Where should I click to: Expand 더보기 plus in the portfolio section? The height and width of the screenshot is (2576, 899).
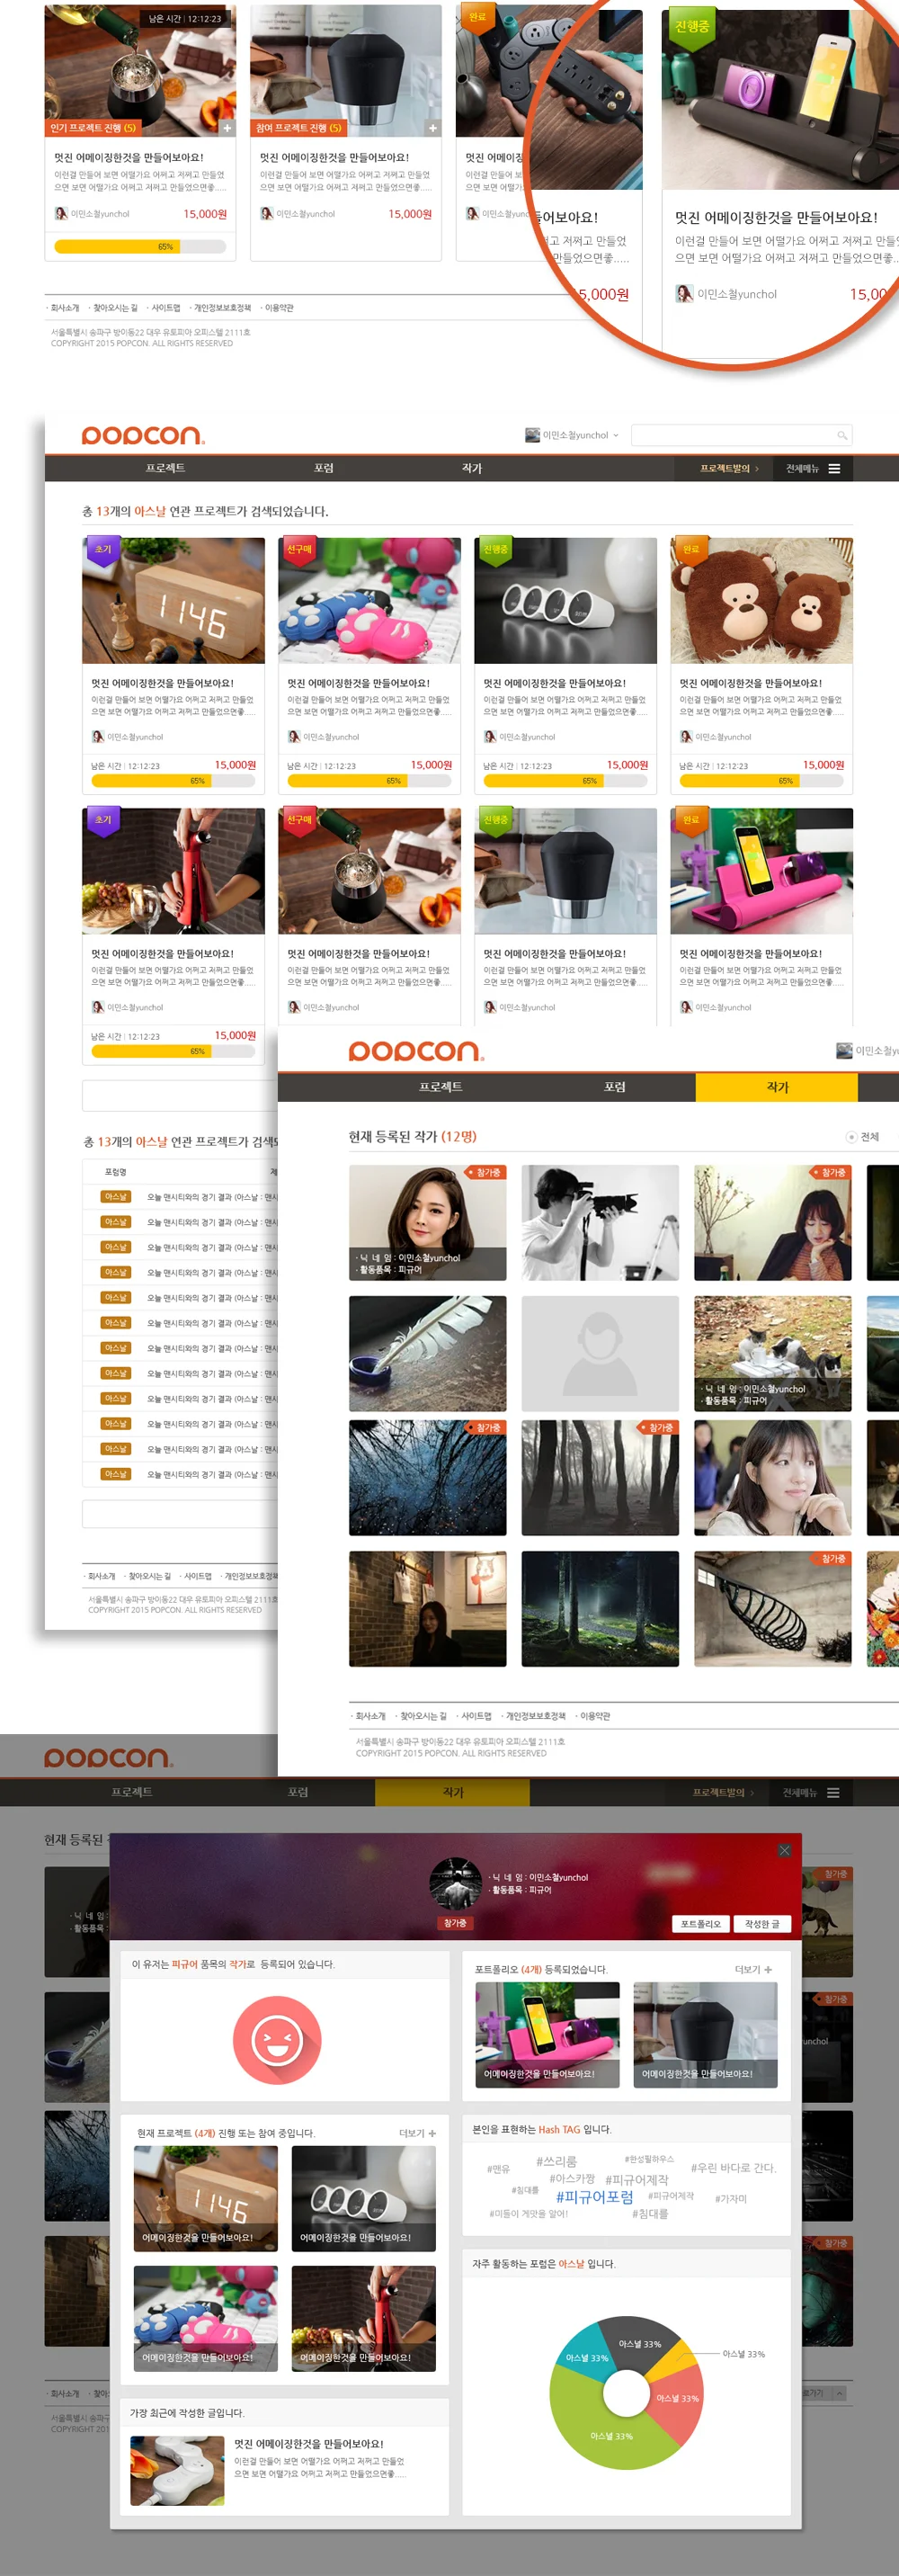[x=767, y=1970]
